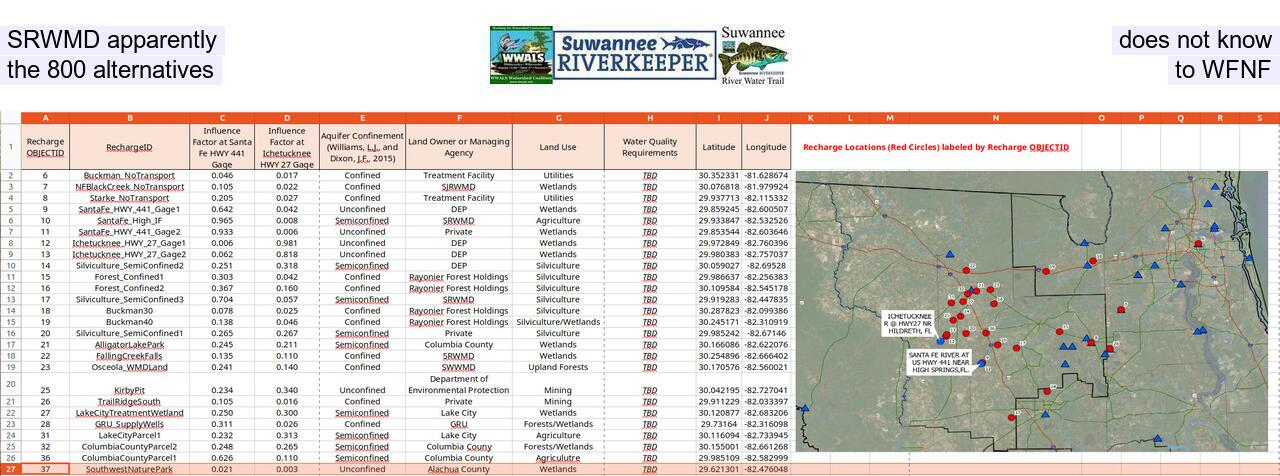This screenshot has width=1280, height=476.
Task: Click the SouthwestNaturePark cell
Action: tap(129, 469)
